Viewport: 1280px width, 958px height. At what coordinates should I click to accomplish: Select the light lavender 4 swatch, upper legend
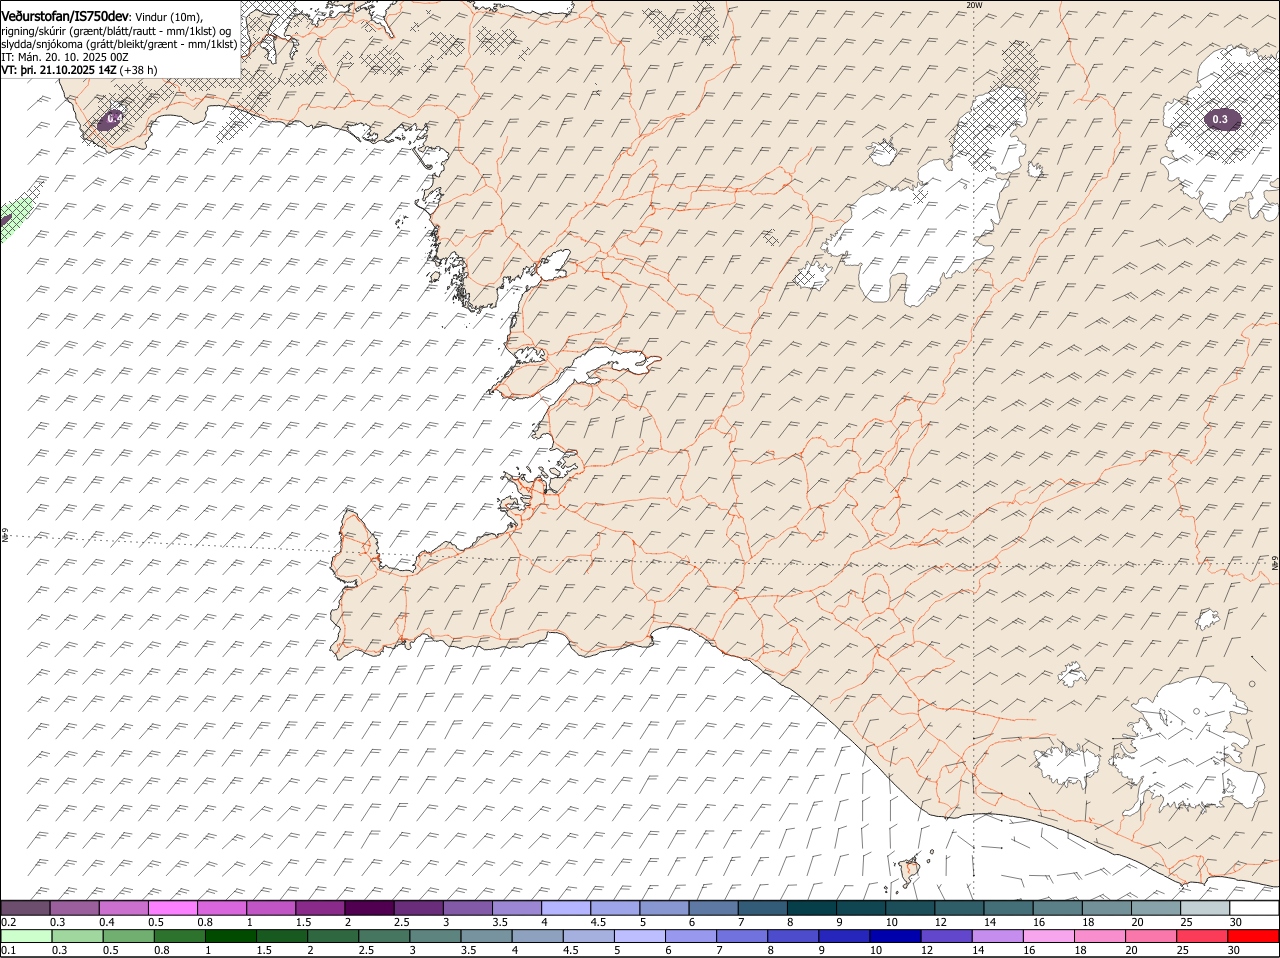coord(566,908)
